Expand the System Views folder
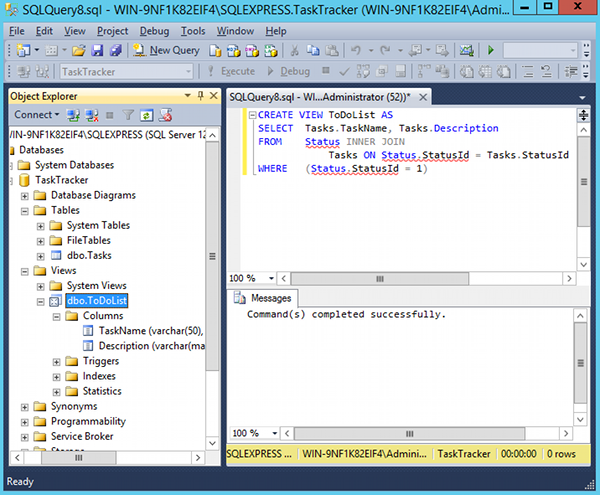 click(x=41, y=286)
